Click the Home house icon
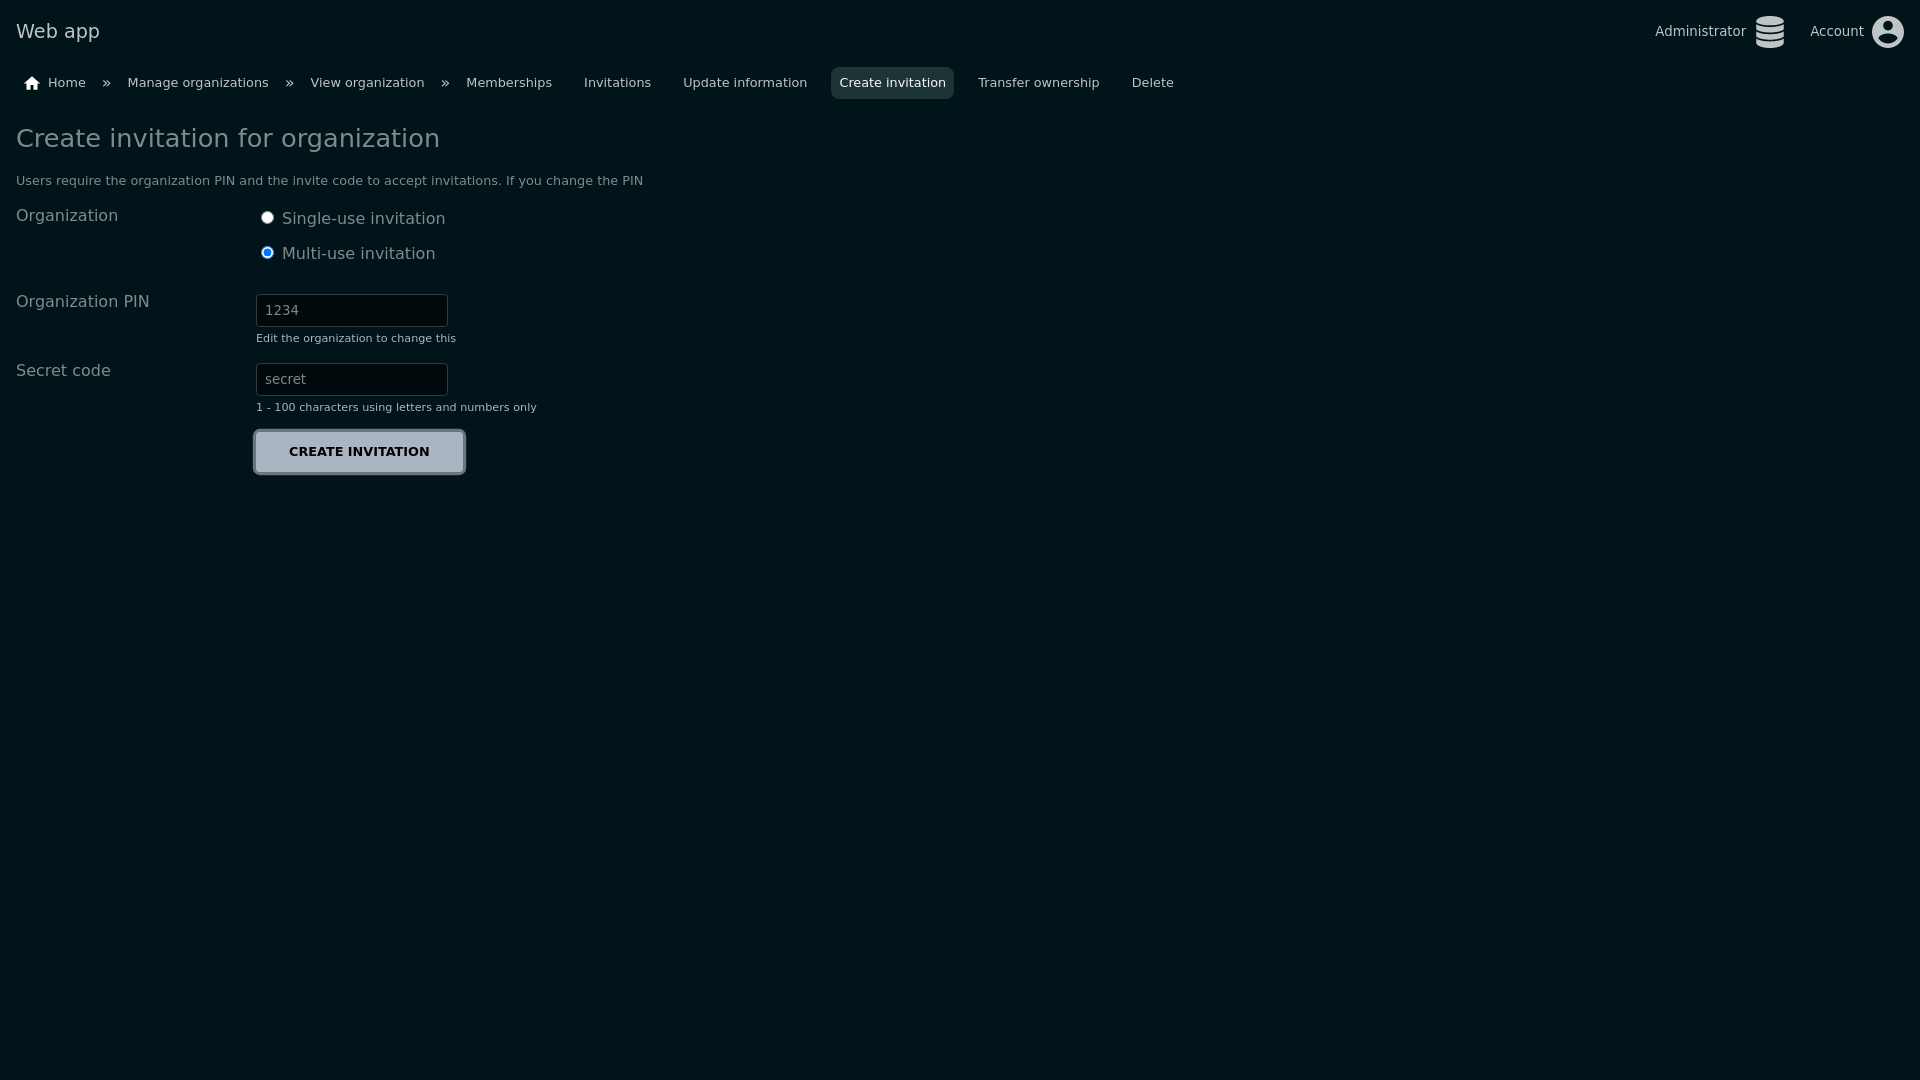 (x=32, y=83)
